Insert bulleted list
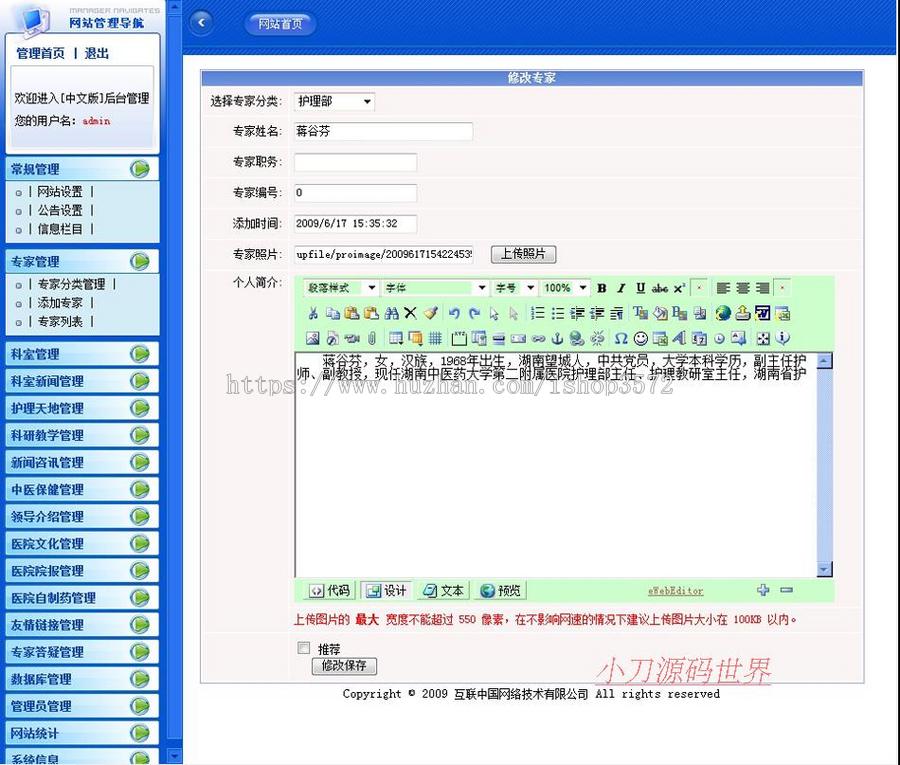This screenshot has width=900, height=765. click(x=557, y=313)
